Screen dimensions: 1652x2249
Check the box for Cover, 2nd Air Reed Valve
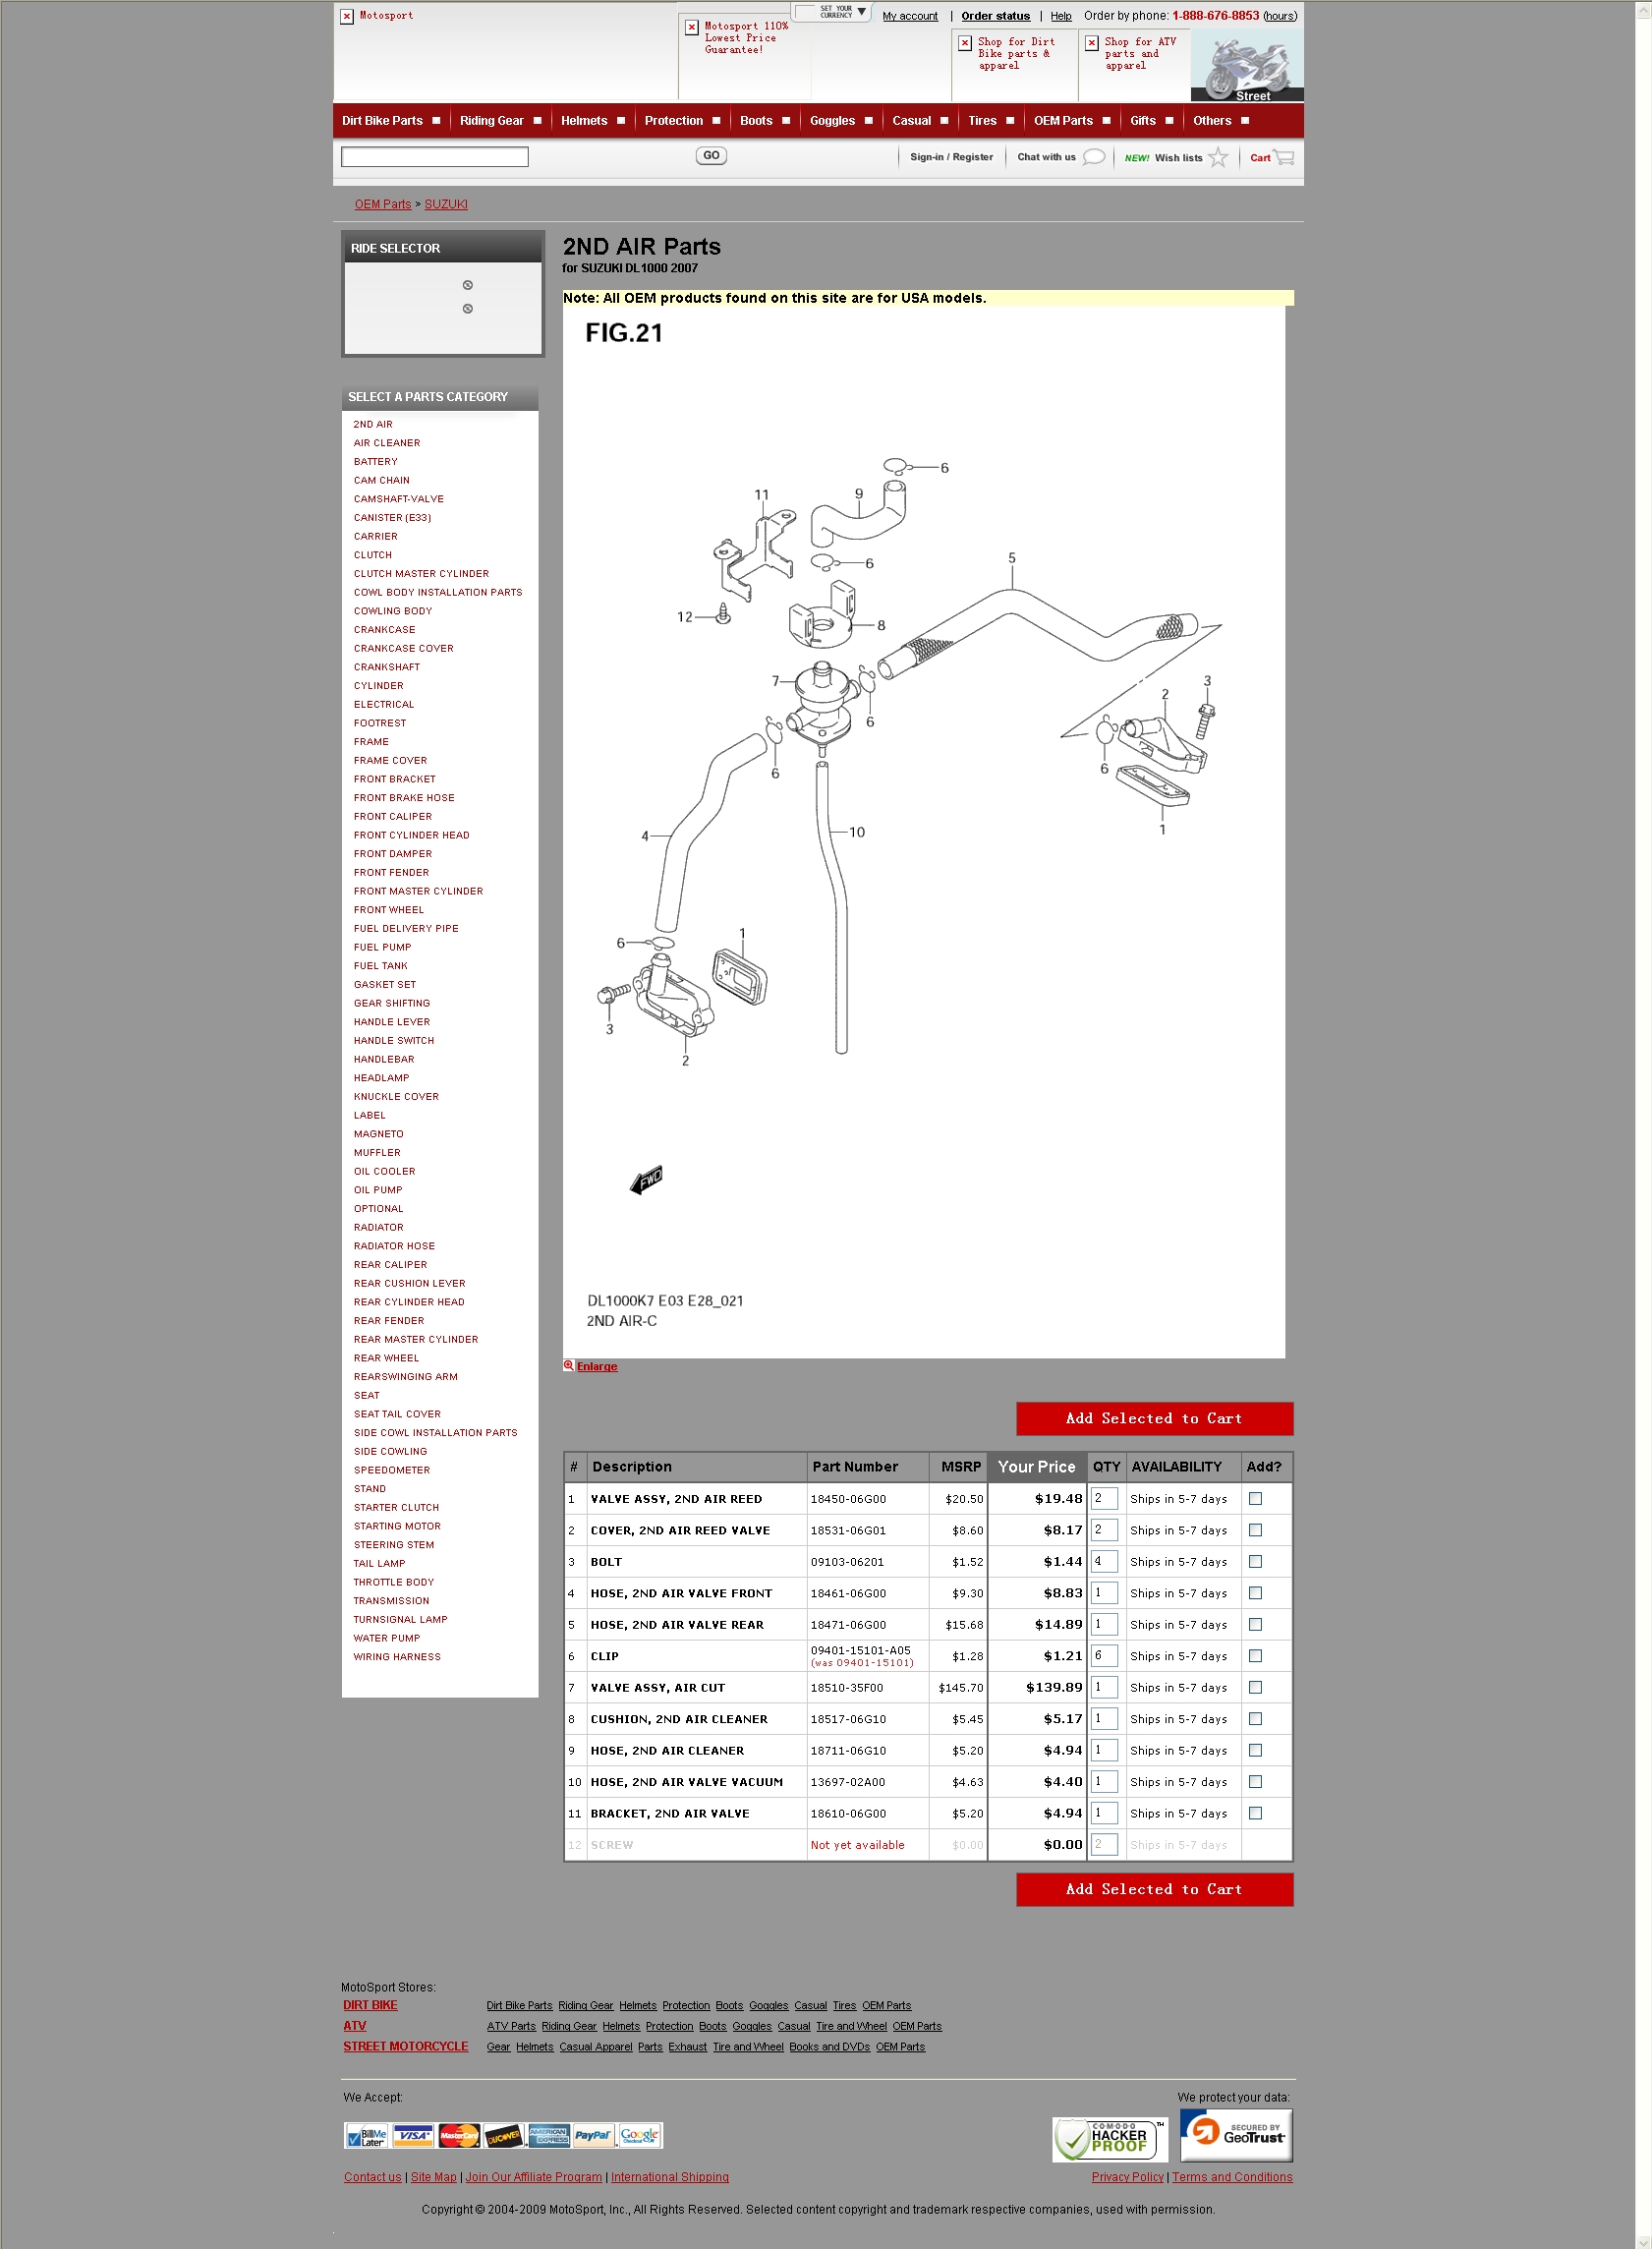click(x=1255, y=1530)
